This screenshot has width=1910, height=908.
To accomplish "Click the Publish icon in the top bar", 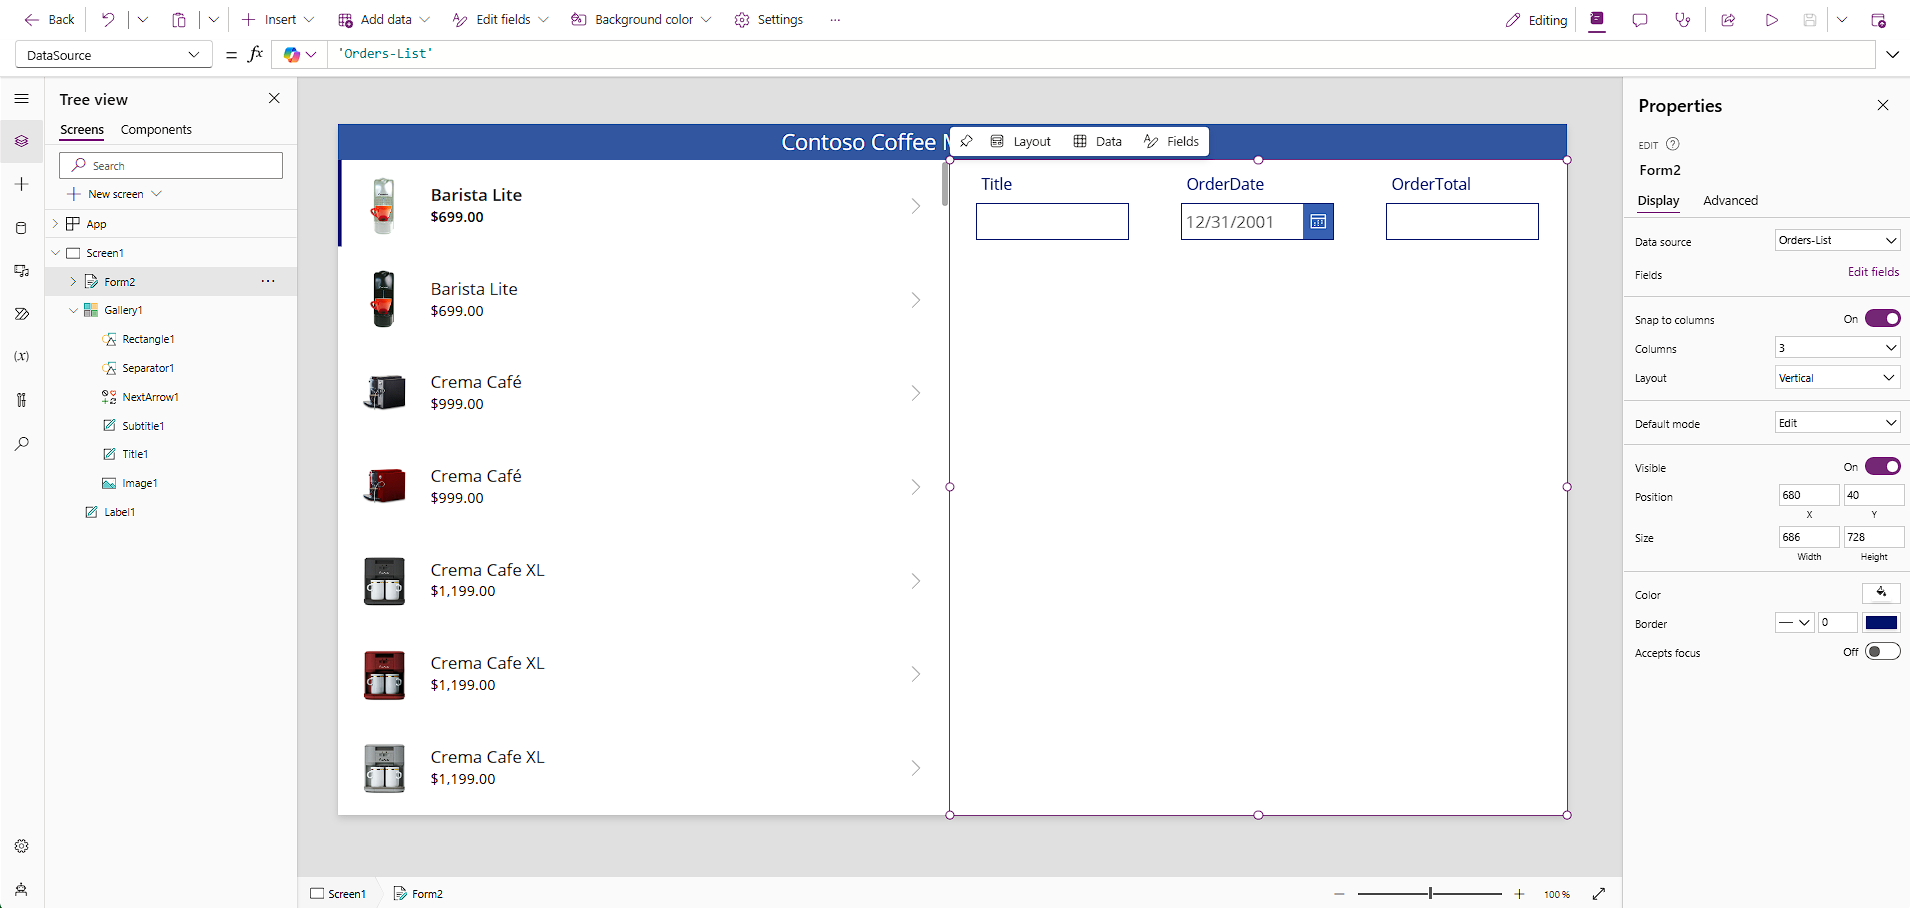I will click(1878, 20).
